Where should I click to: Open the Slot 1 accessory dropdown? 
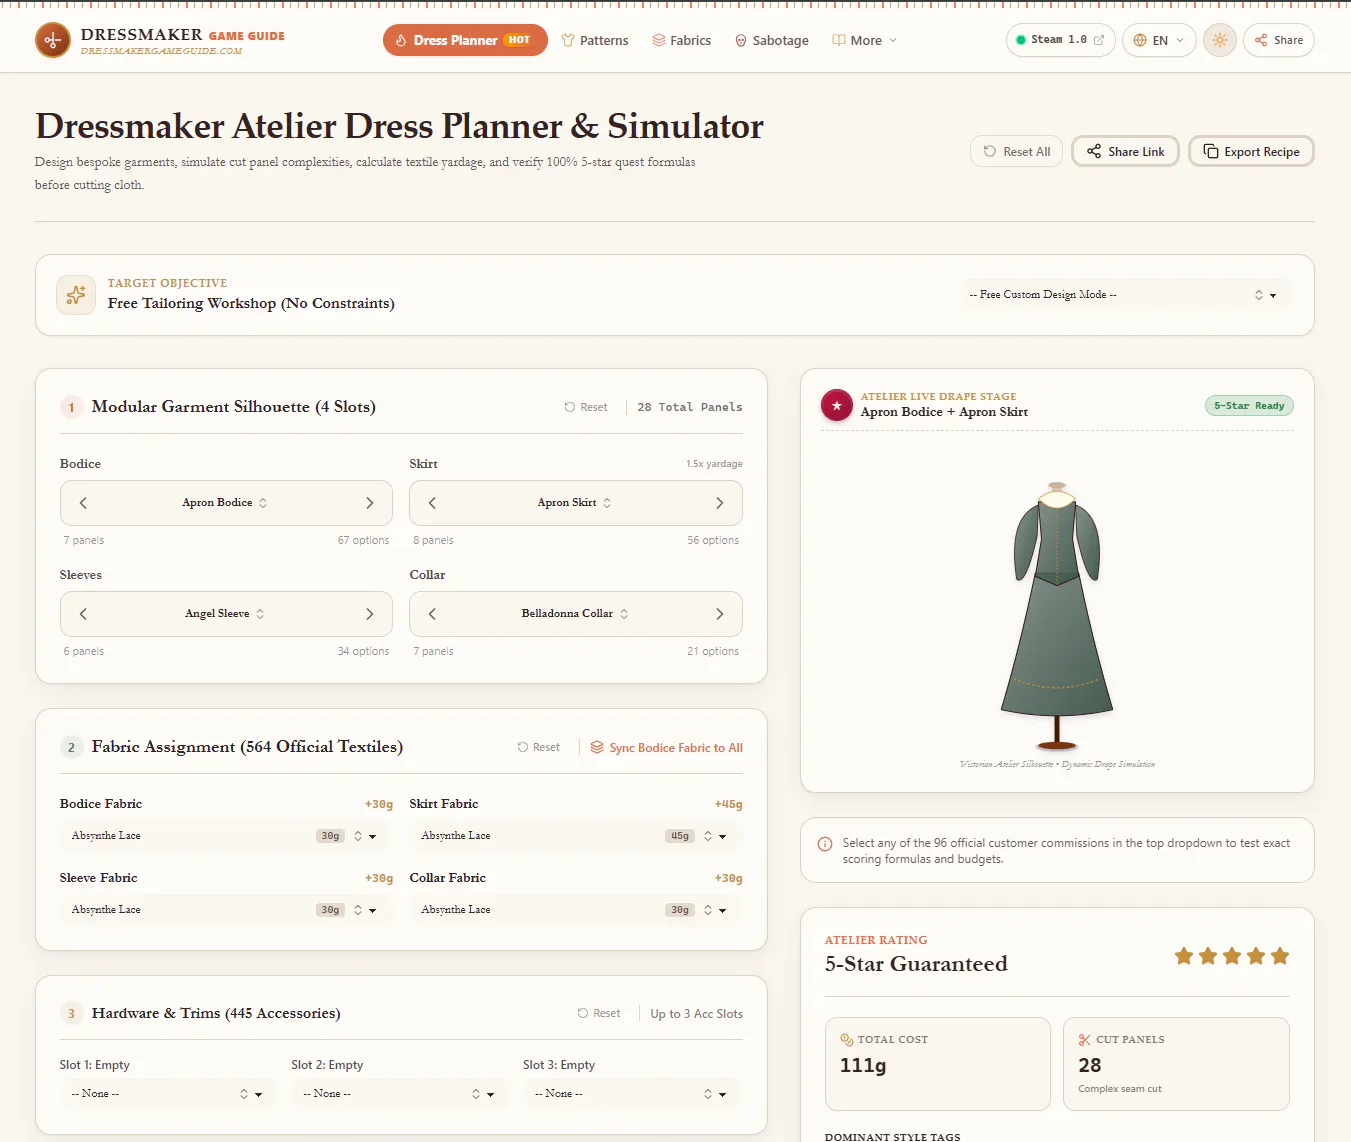point(168,1094)
